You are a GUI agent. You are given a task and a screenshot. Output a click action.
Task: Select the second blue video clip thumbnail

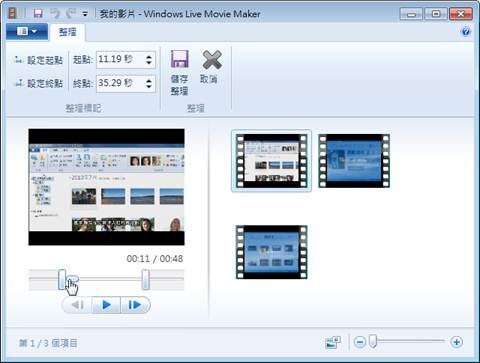(x=354, y=161)
